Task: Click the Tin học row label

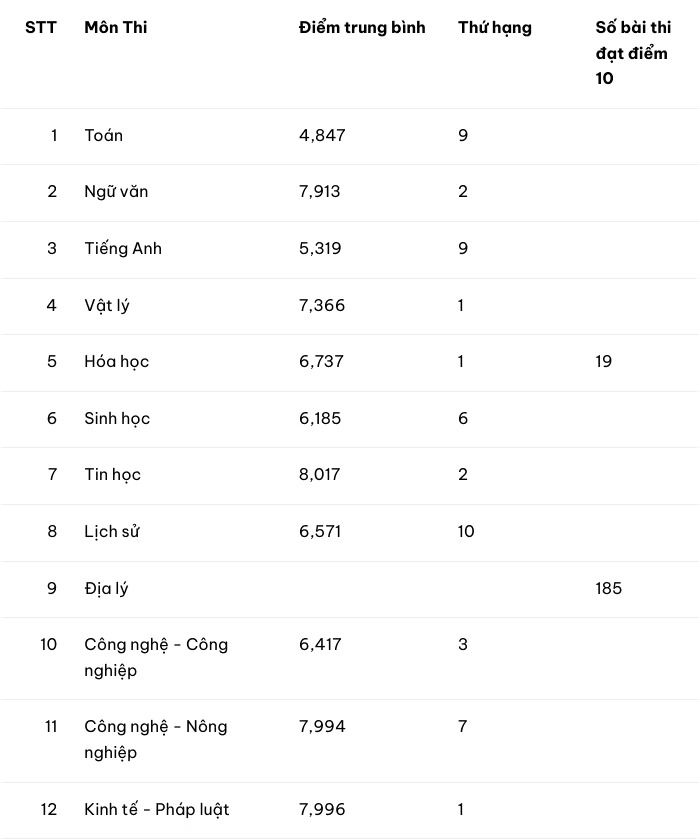Action: click(x=112, y=475)
